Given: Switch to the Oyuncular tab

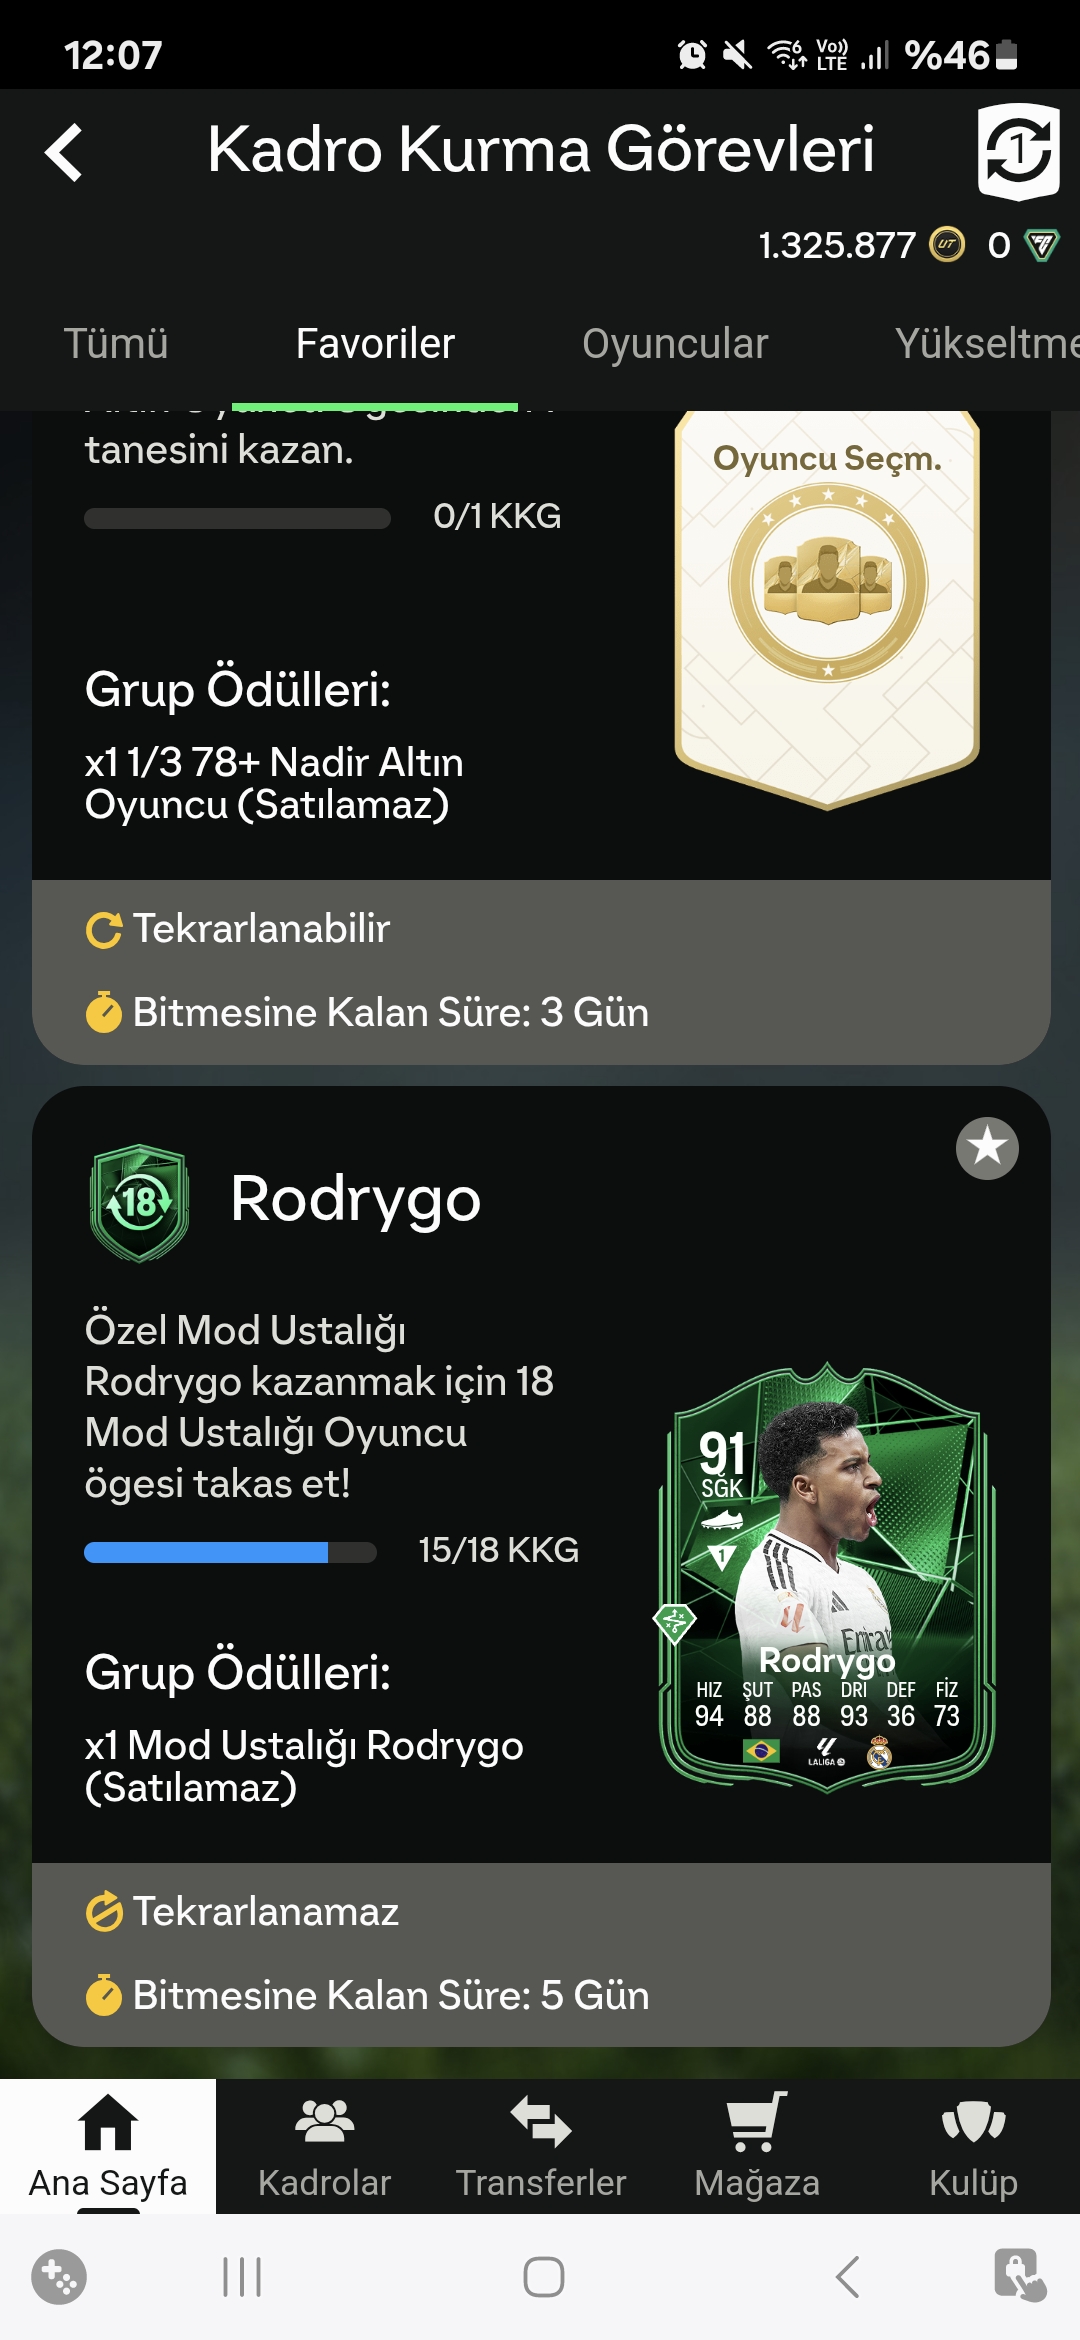Looking at the screenshot, I should 675,343.
